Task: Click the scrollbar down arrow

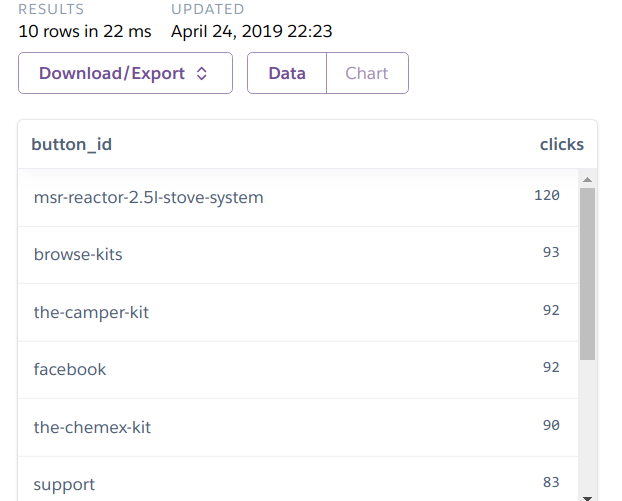Action: click(587, 493)
